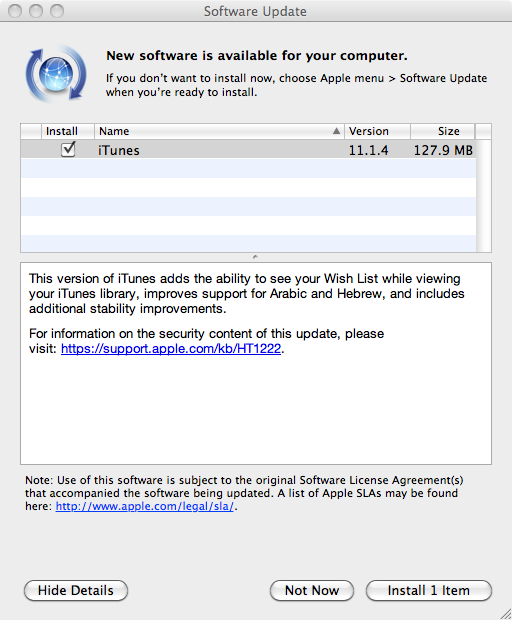The image size is (512, 620).
Task: Uncheck the iTunes install checkbox
Action: [68, 149]
